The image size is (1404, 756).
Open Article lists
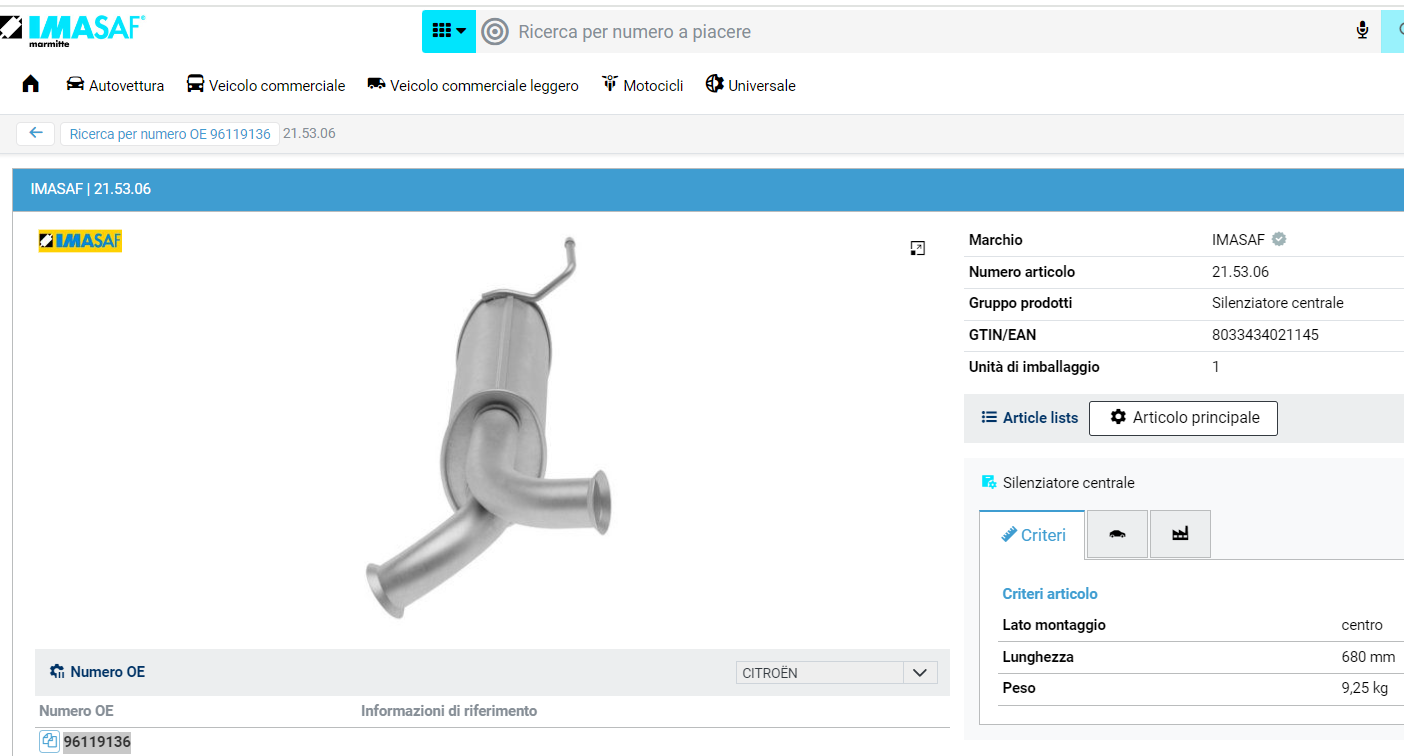1030,418
